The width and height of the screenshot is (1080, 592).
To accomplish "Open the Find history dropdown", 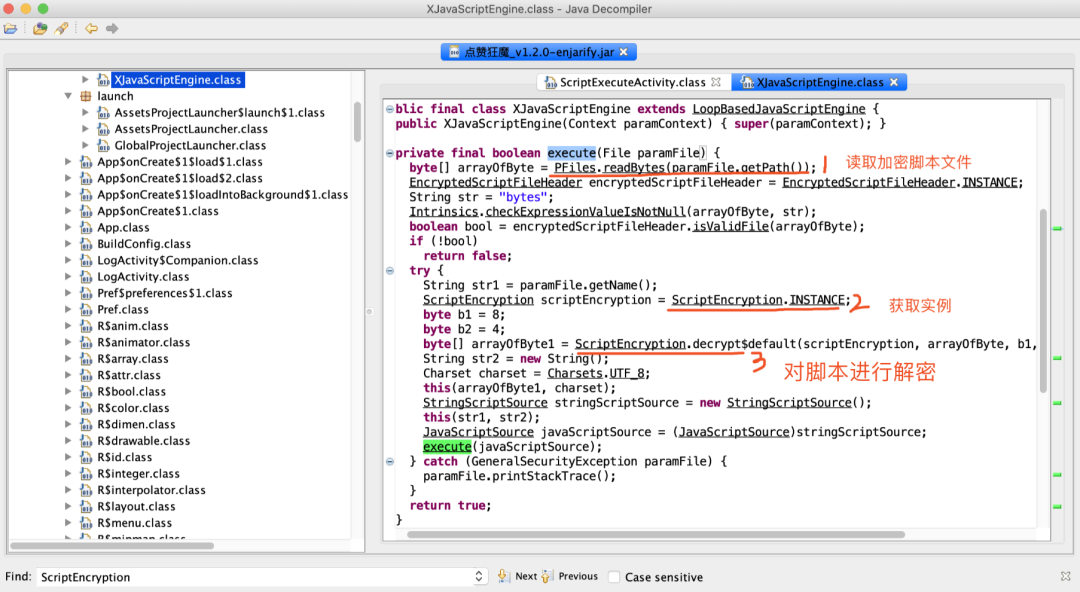I will point(479,577).
